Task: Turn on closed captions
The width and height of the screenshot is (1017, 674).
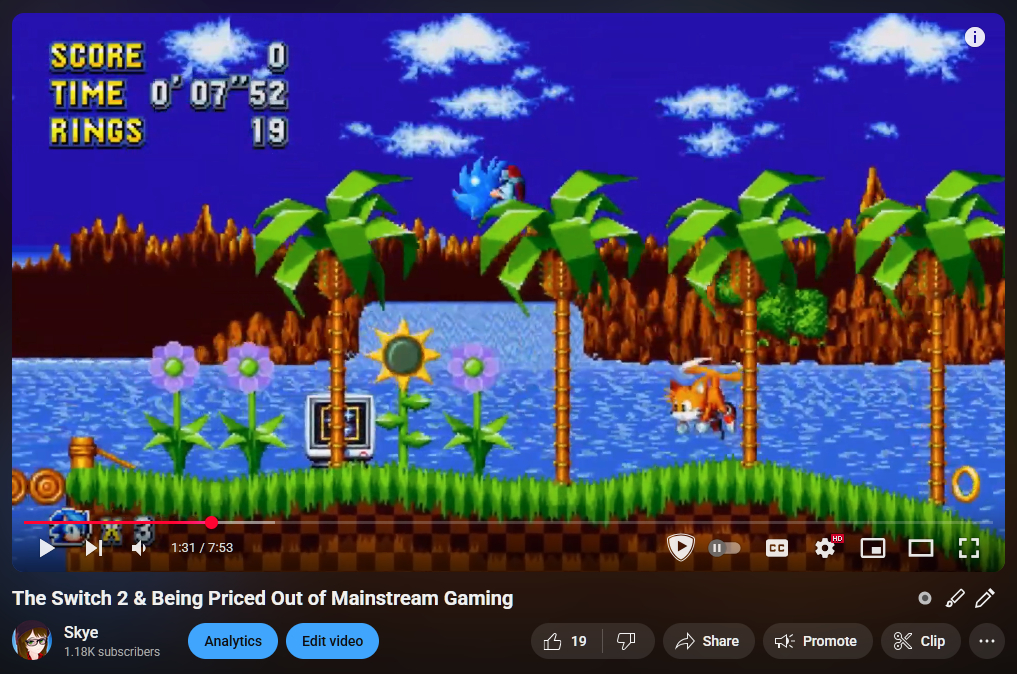Action: (777, 548)
